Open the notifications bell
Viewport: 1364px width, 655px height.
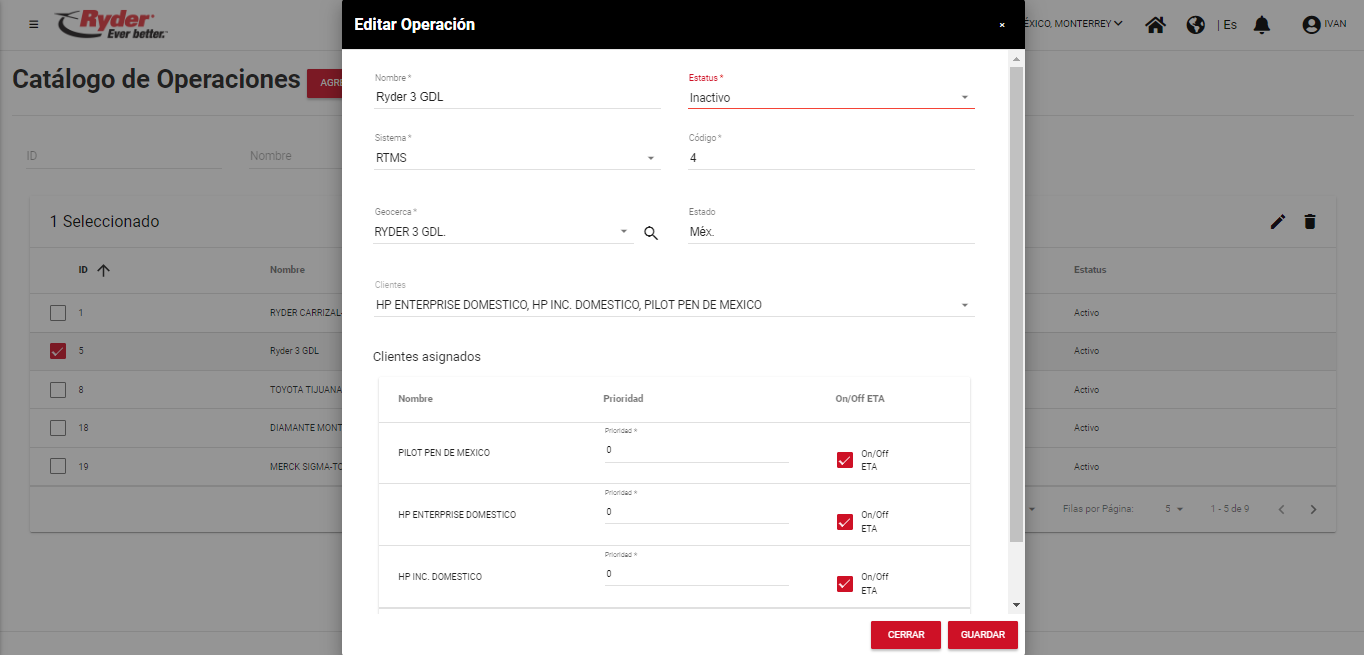point(1262,24)
